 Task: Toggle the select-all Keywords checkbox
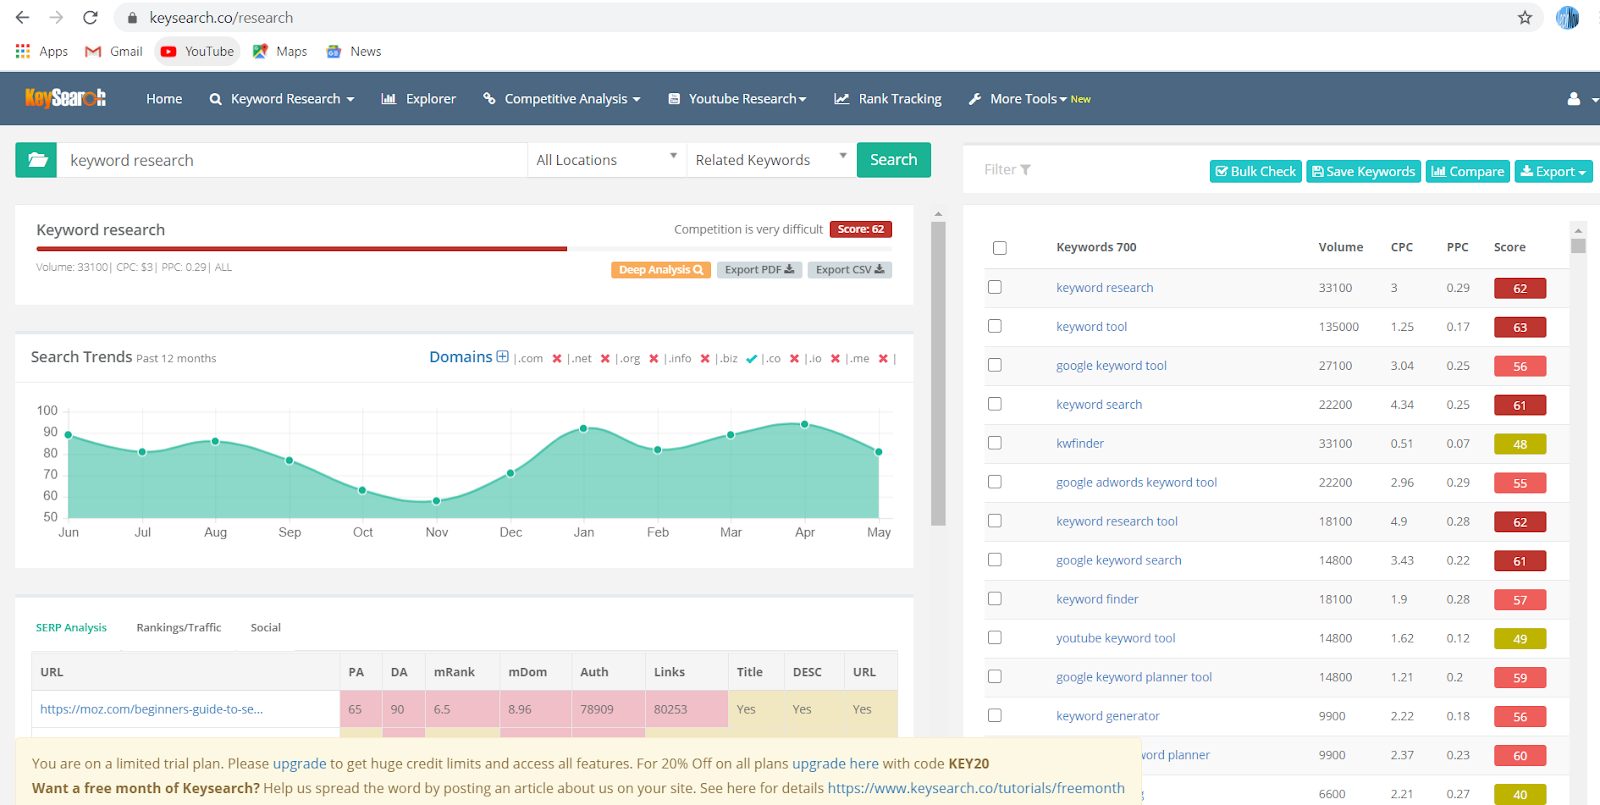[x=999, y=248]
